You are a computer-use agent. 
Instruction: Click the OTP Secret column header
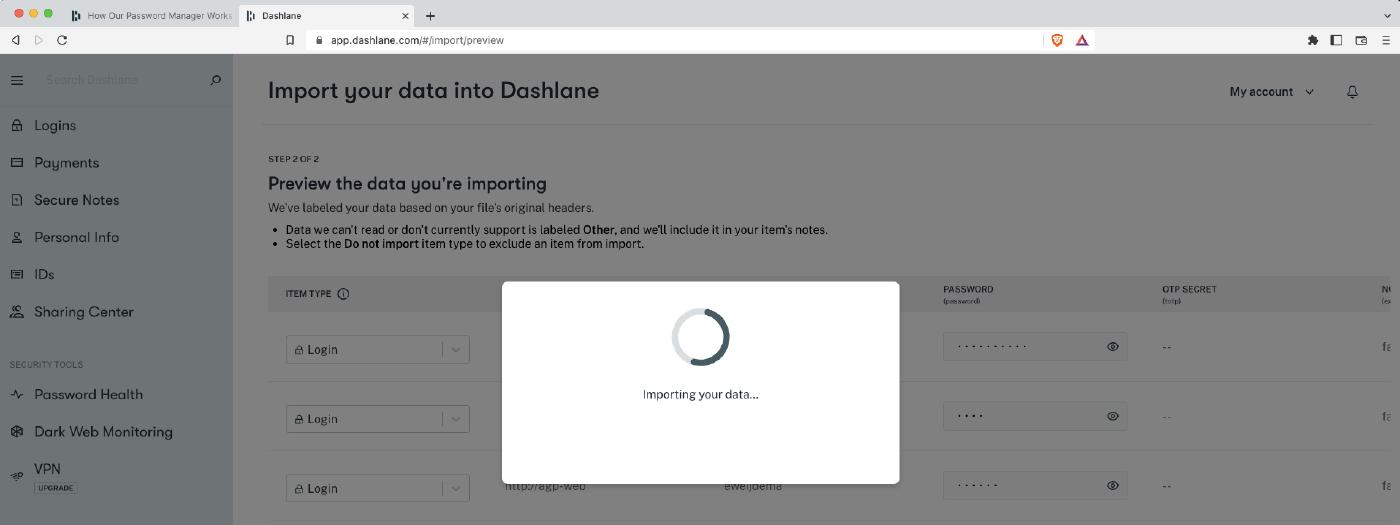click(1189, 290)
